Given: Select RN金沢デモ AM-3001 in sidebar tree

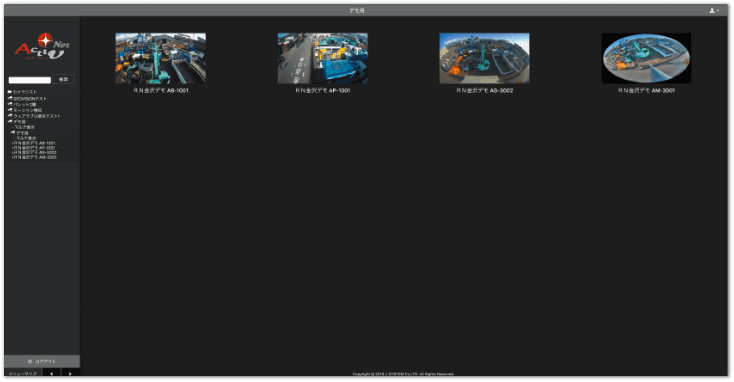Looking at the screenshot, I should tap(34, 157).
